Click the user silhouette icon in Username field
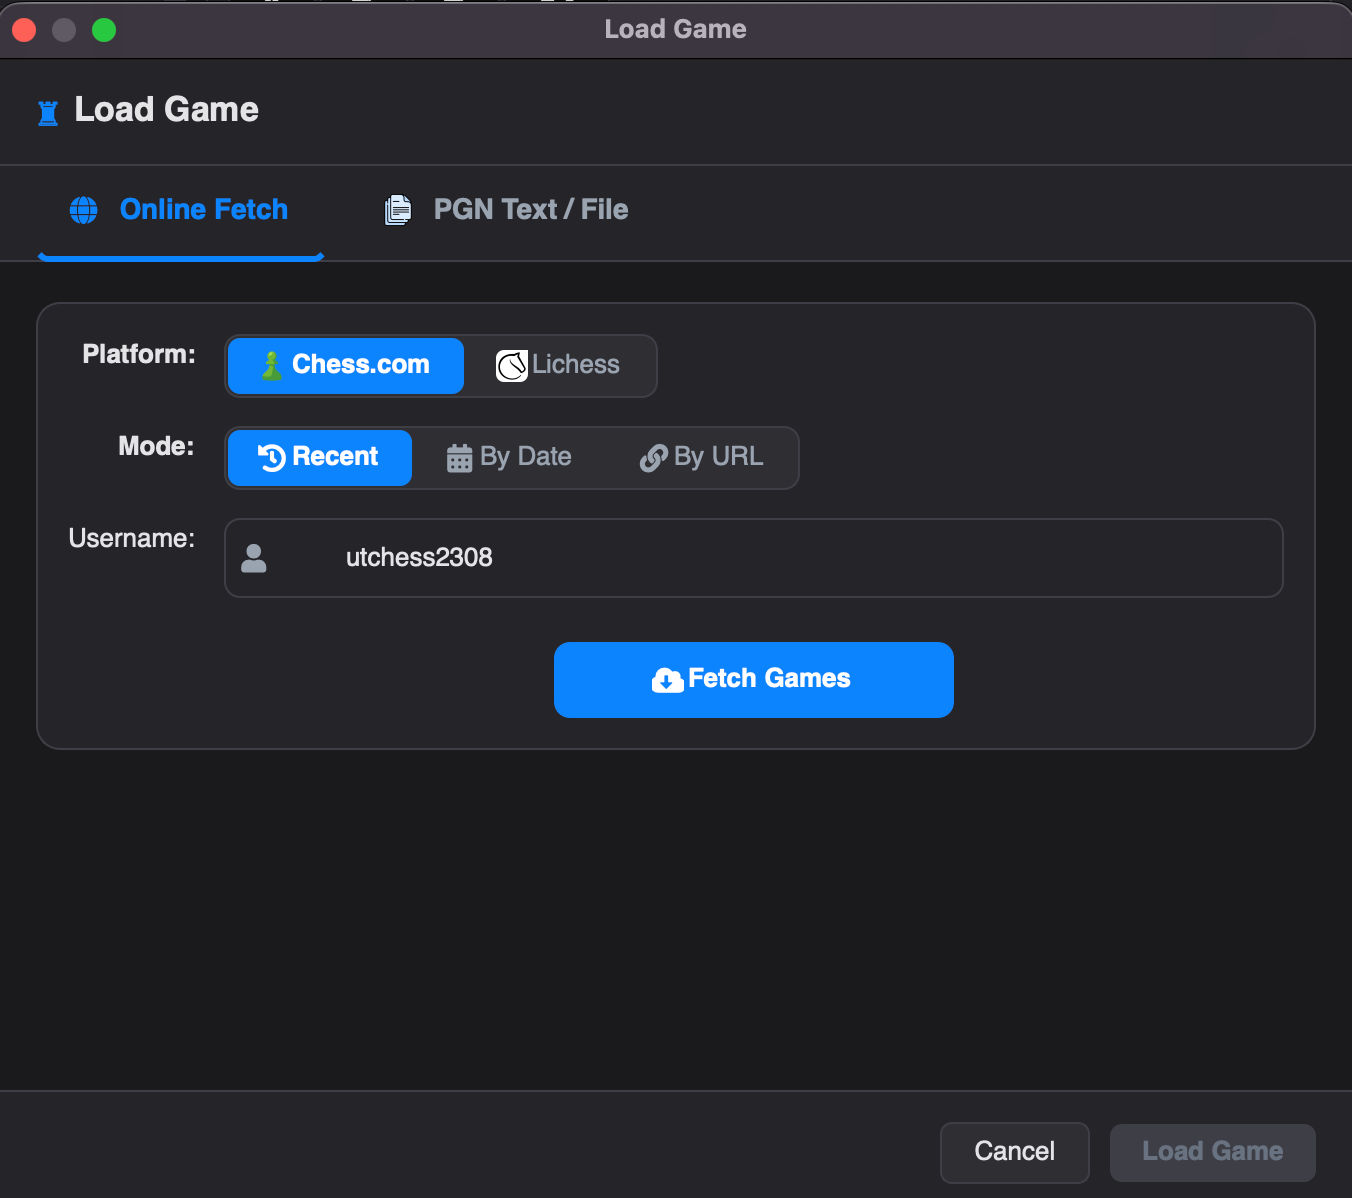This screenshot has width=1352, height=1198. (x=254, y=558)
